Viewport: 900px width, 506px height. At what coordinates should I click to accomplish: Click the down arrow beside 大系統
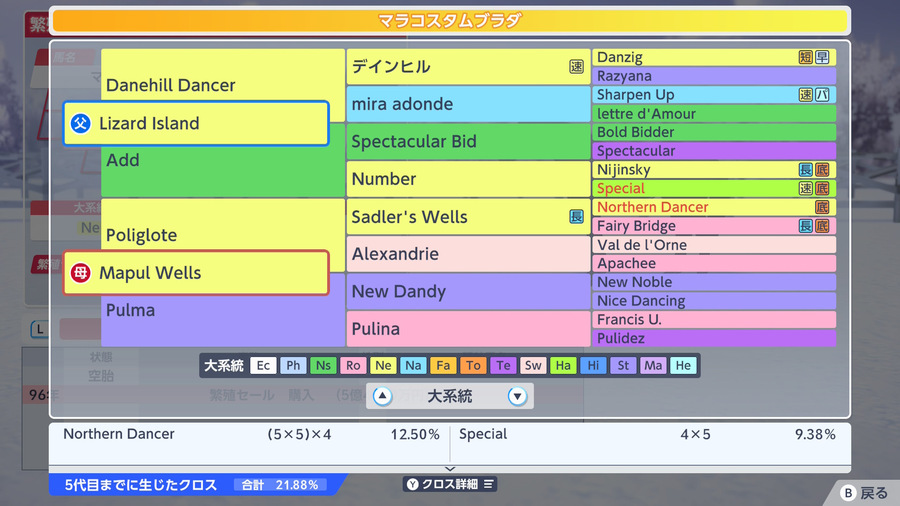click(517, 396)
